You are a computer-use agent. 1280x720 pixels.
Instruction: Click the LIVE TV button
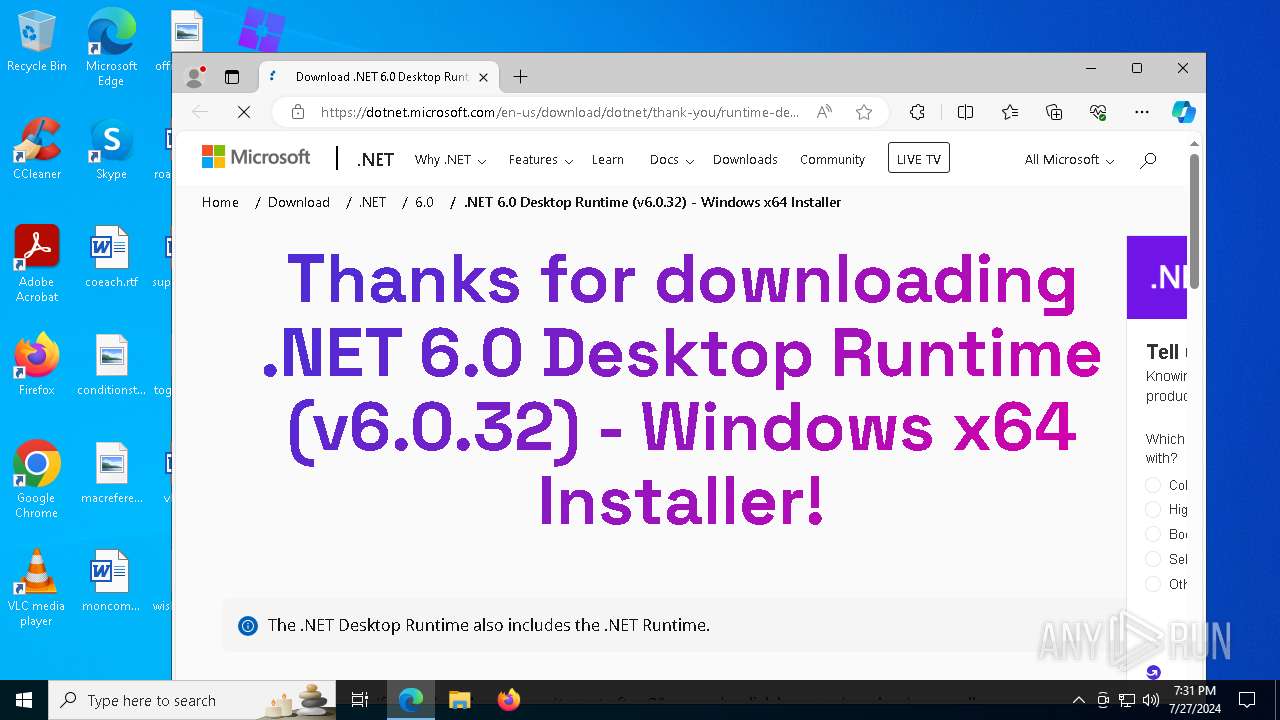point(918,159)
